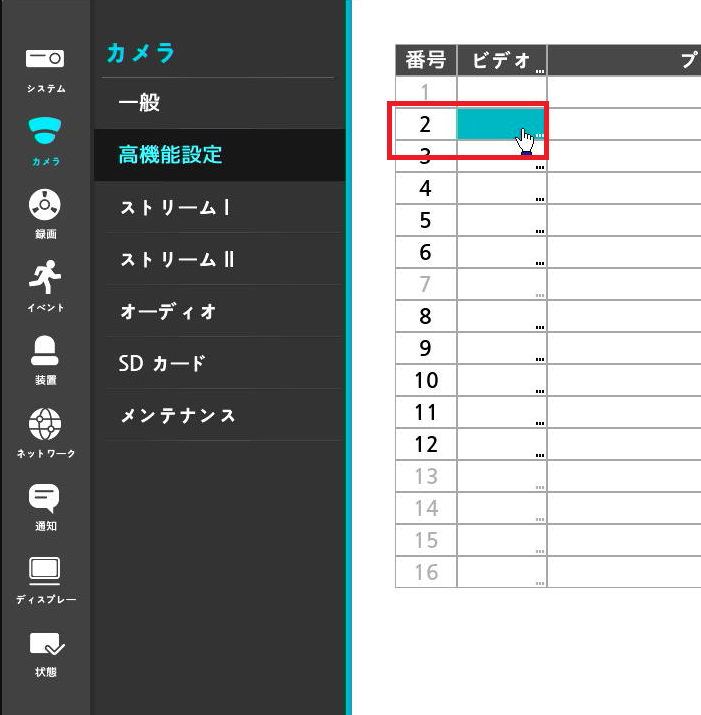Open the 状態 checkmark icon

click(x=47, y=644)
